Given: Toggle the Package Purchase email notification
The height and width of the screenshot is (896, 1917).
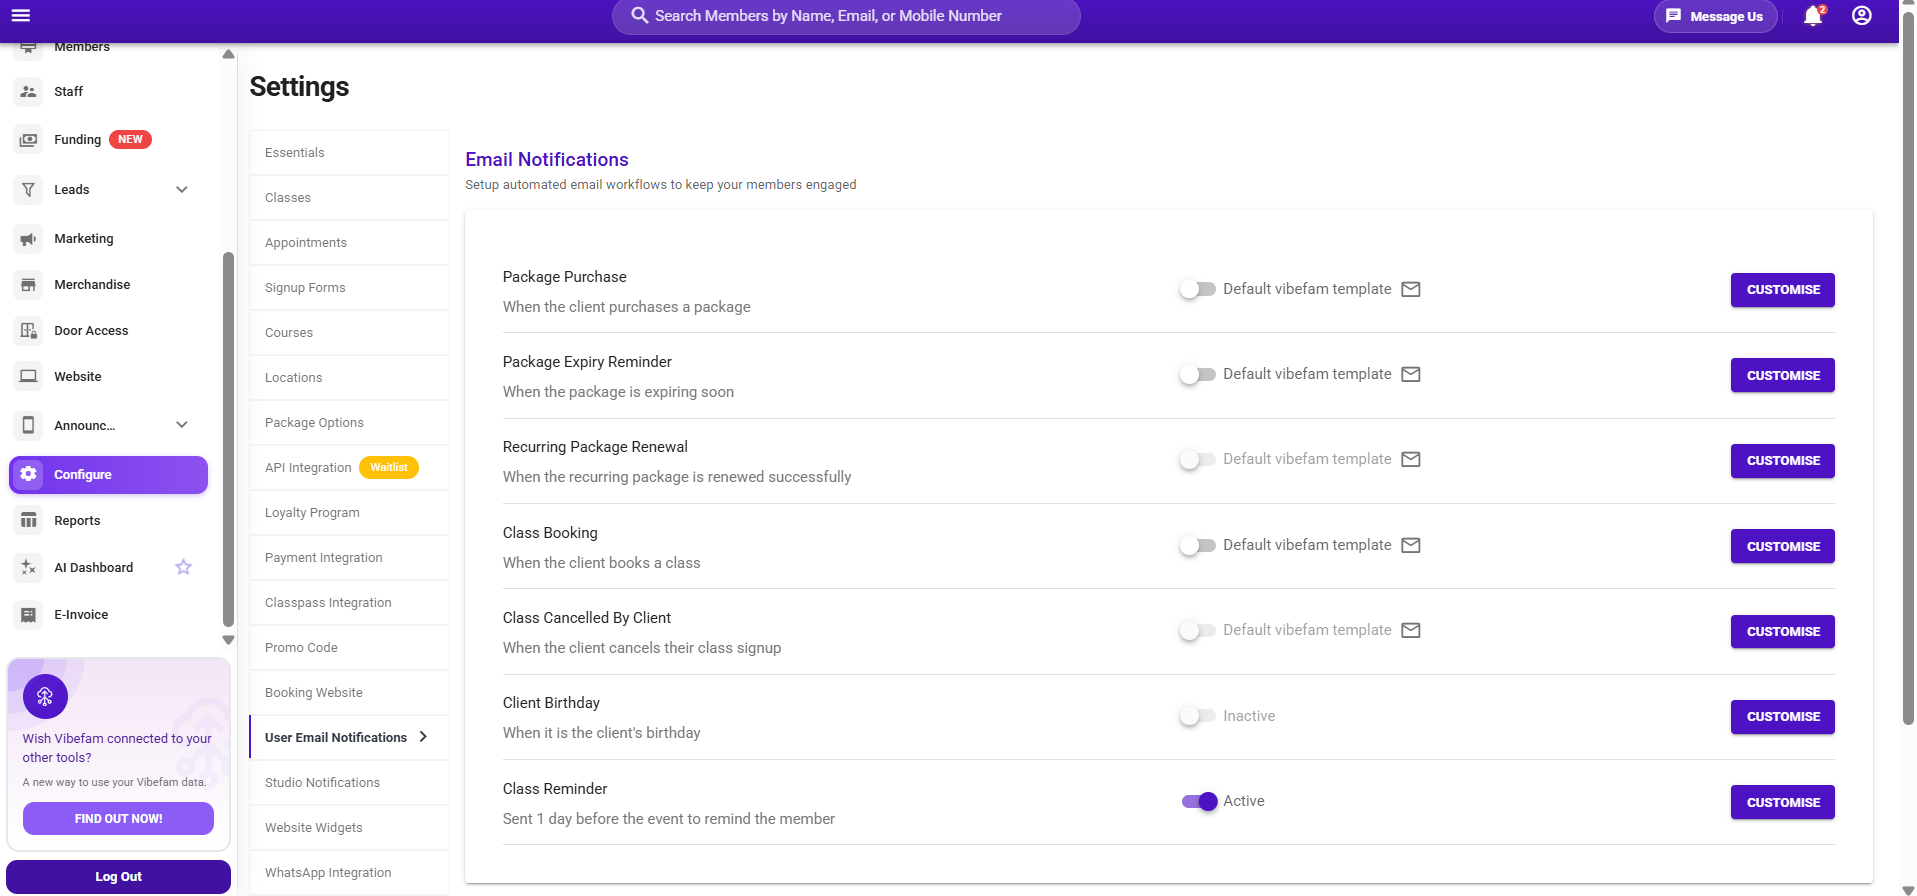Looking at the screenshot, I should tap(1197, 289).
